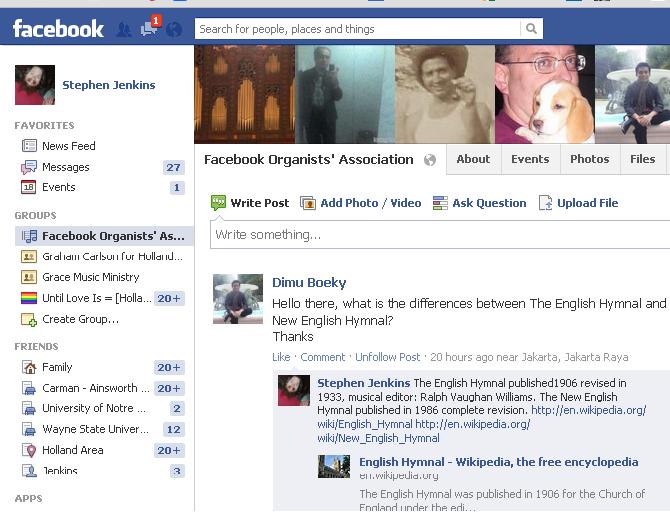Click the News Feed icon
670x515 pixels.
(x=29, y=146)
